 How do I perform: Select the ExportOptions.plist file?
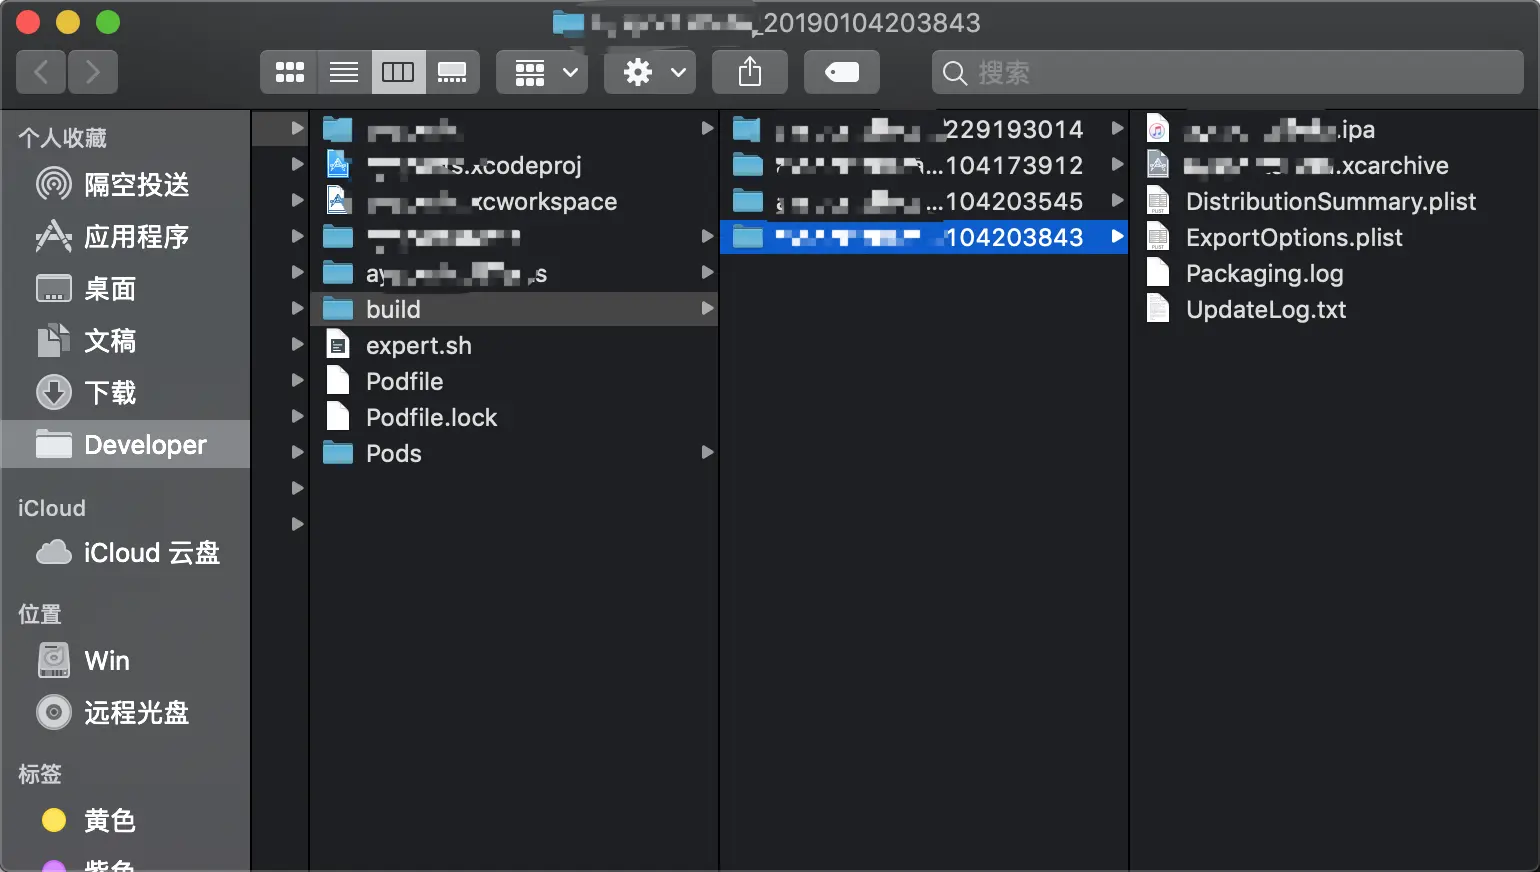click(1334, 237)
